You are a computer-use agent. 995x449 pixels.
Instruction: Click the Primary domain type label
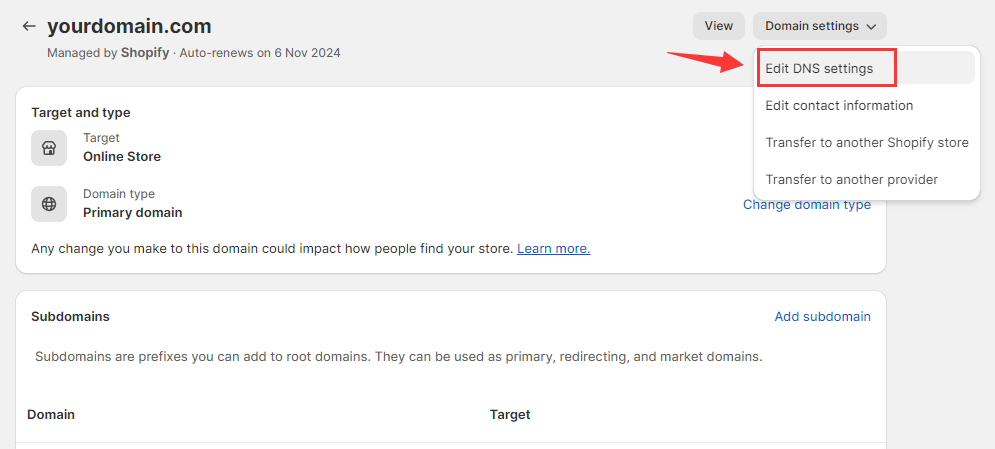pyautogui.click(x=132, y=212)
